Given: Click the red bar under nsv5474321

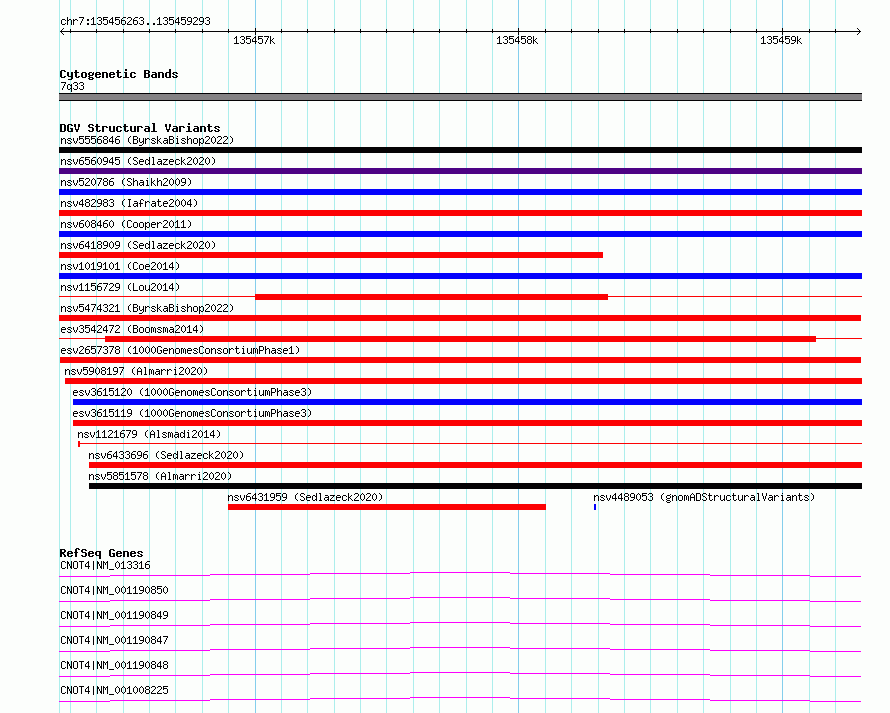Looking at the screenshot, I should coord(460,318).
